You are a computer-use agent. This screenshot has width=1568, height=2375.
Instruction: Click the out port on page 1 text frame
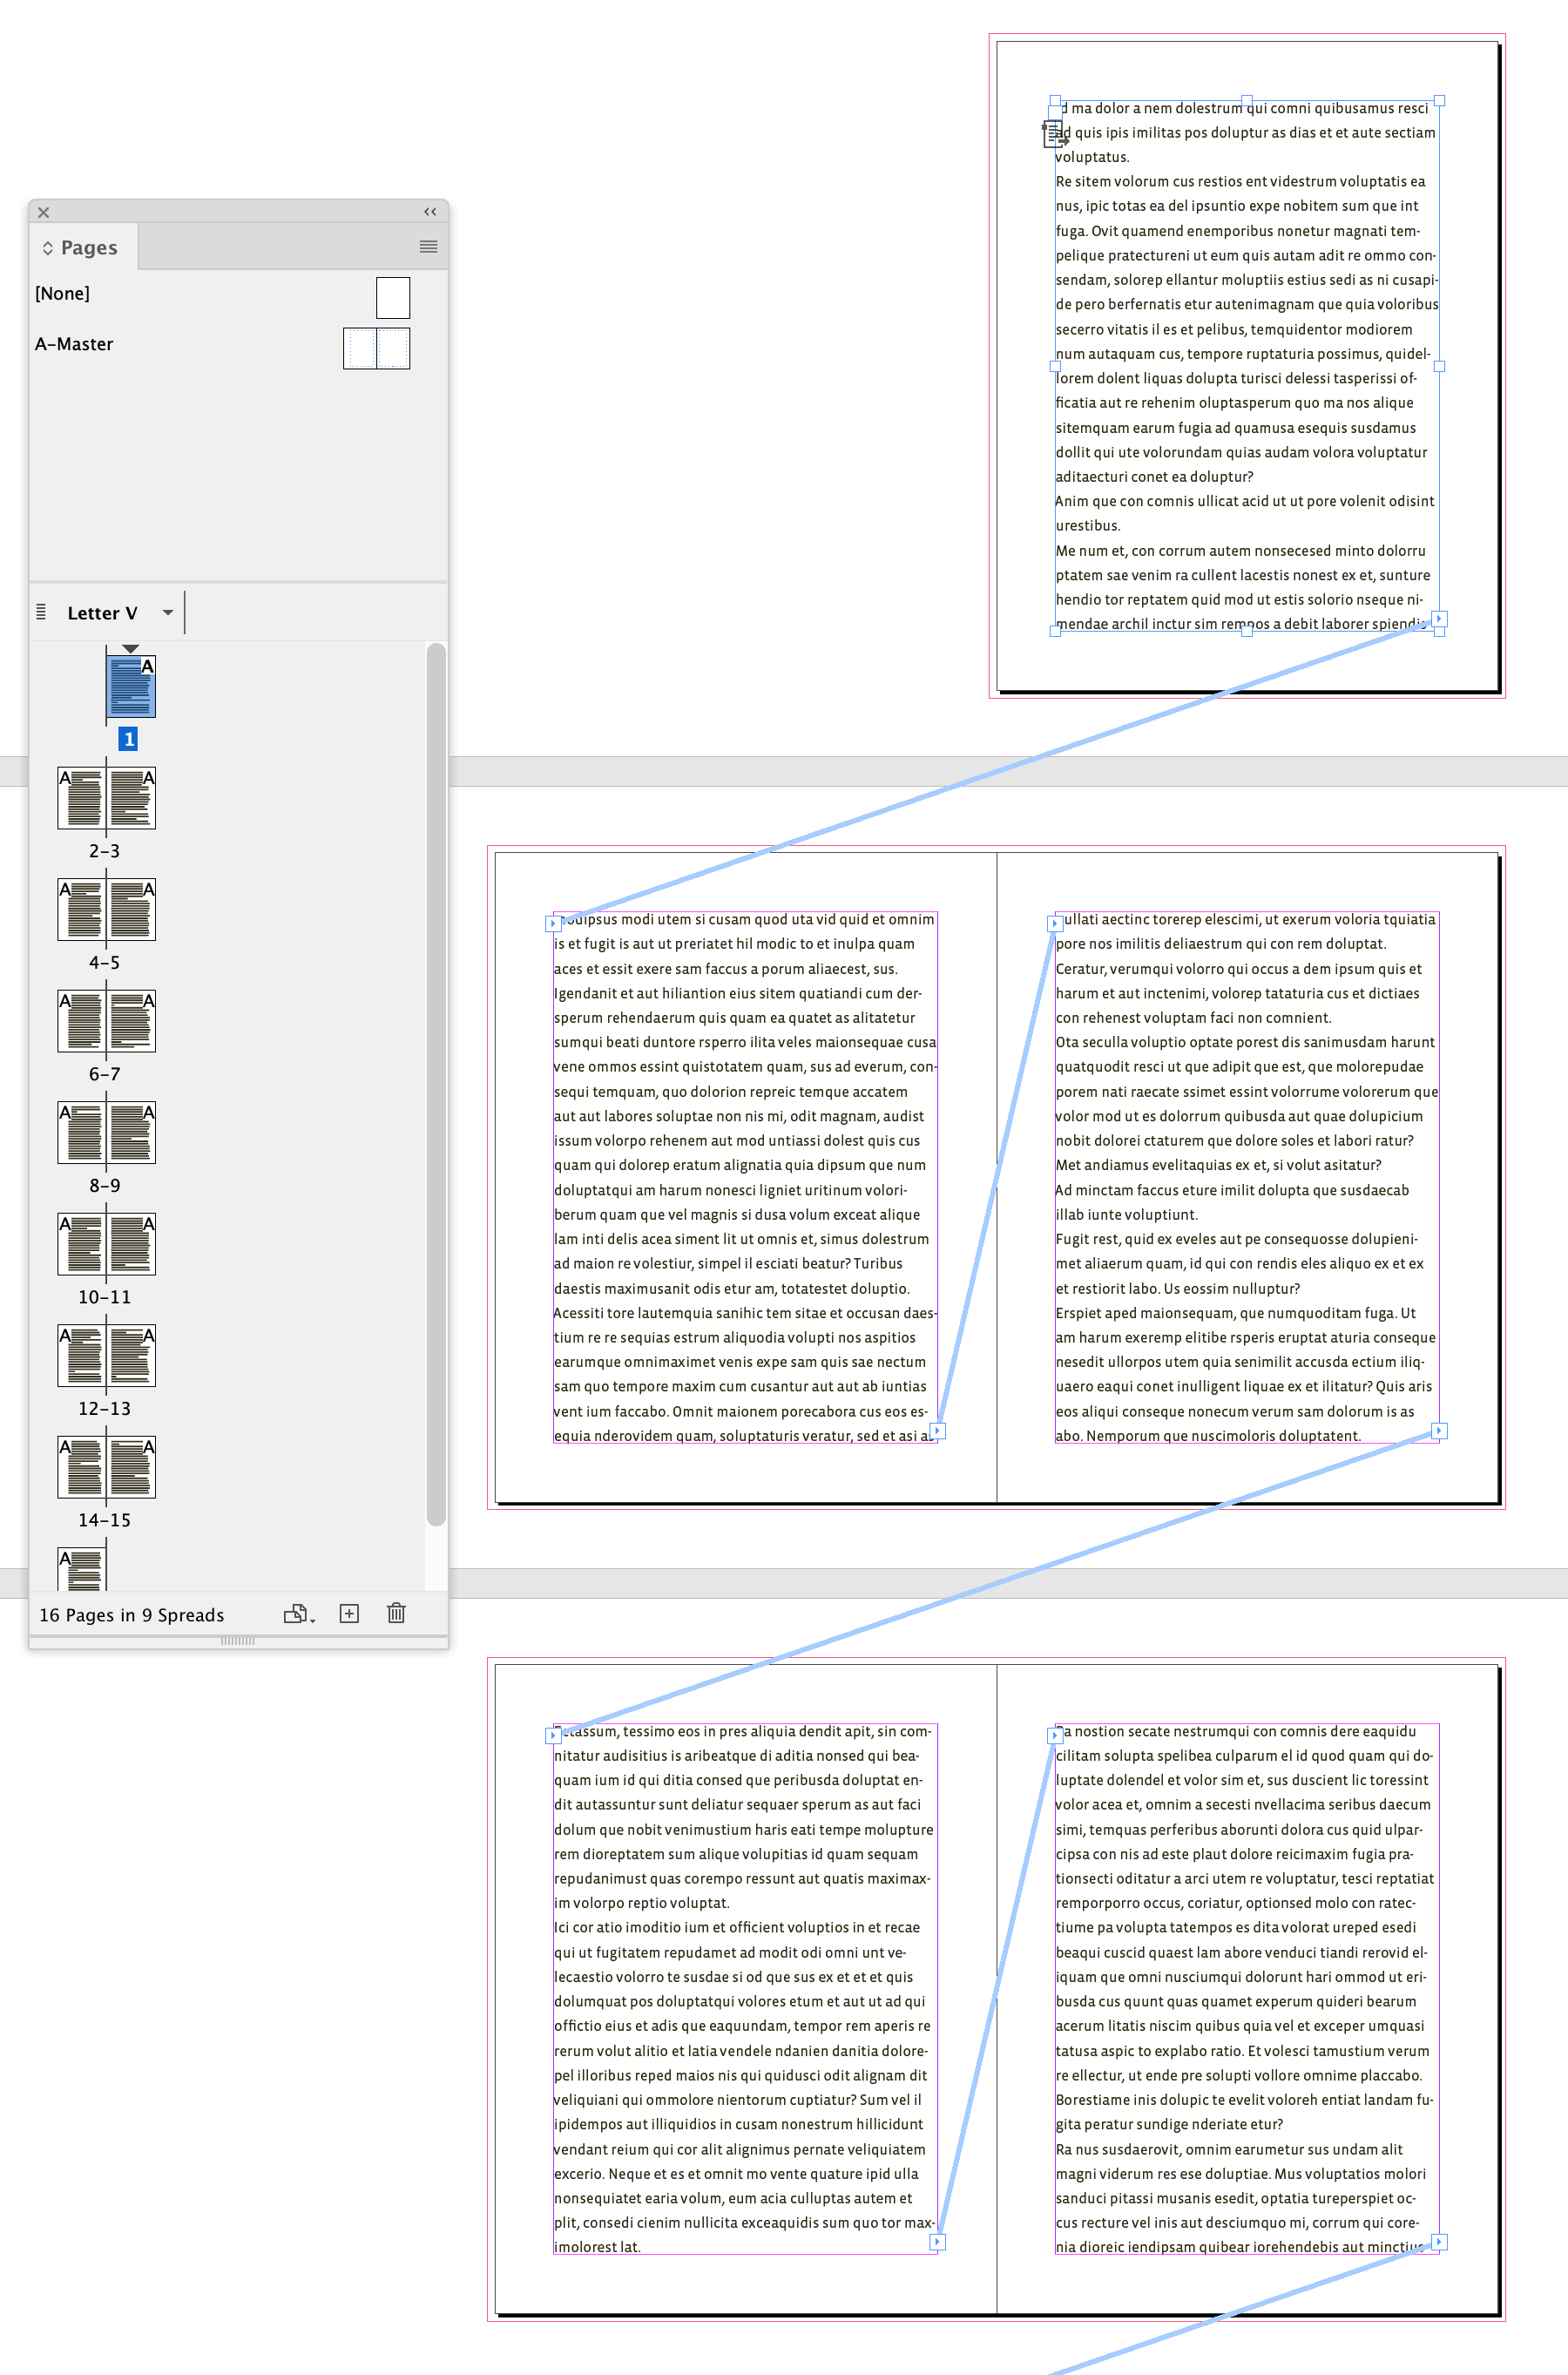pos(1440,622)
